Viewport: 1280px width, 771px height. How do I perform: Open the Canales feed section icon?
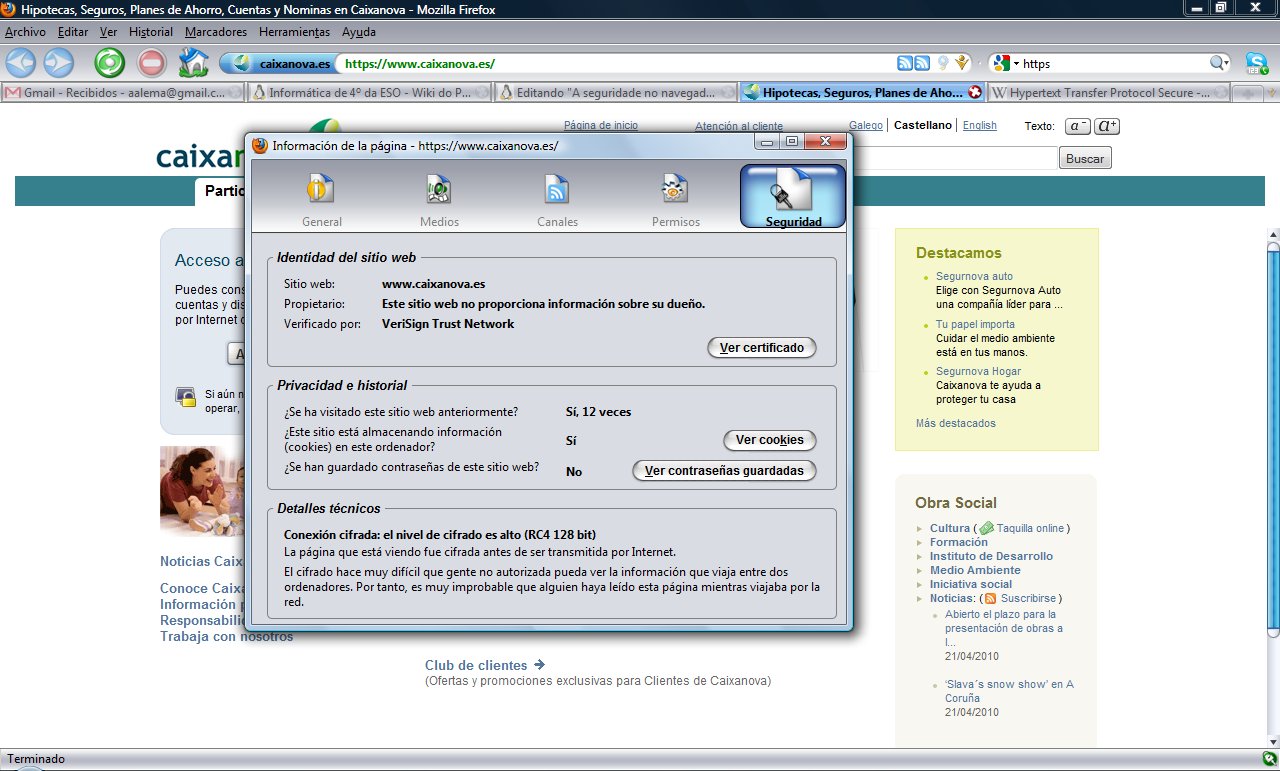pos(557,198)
